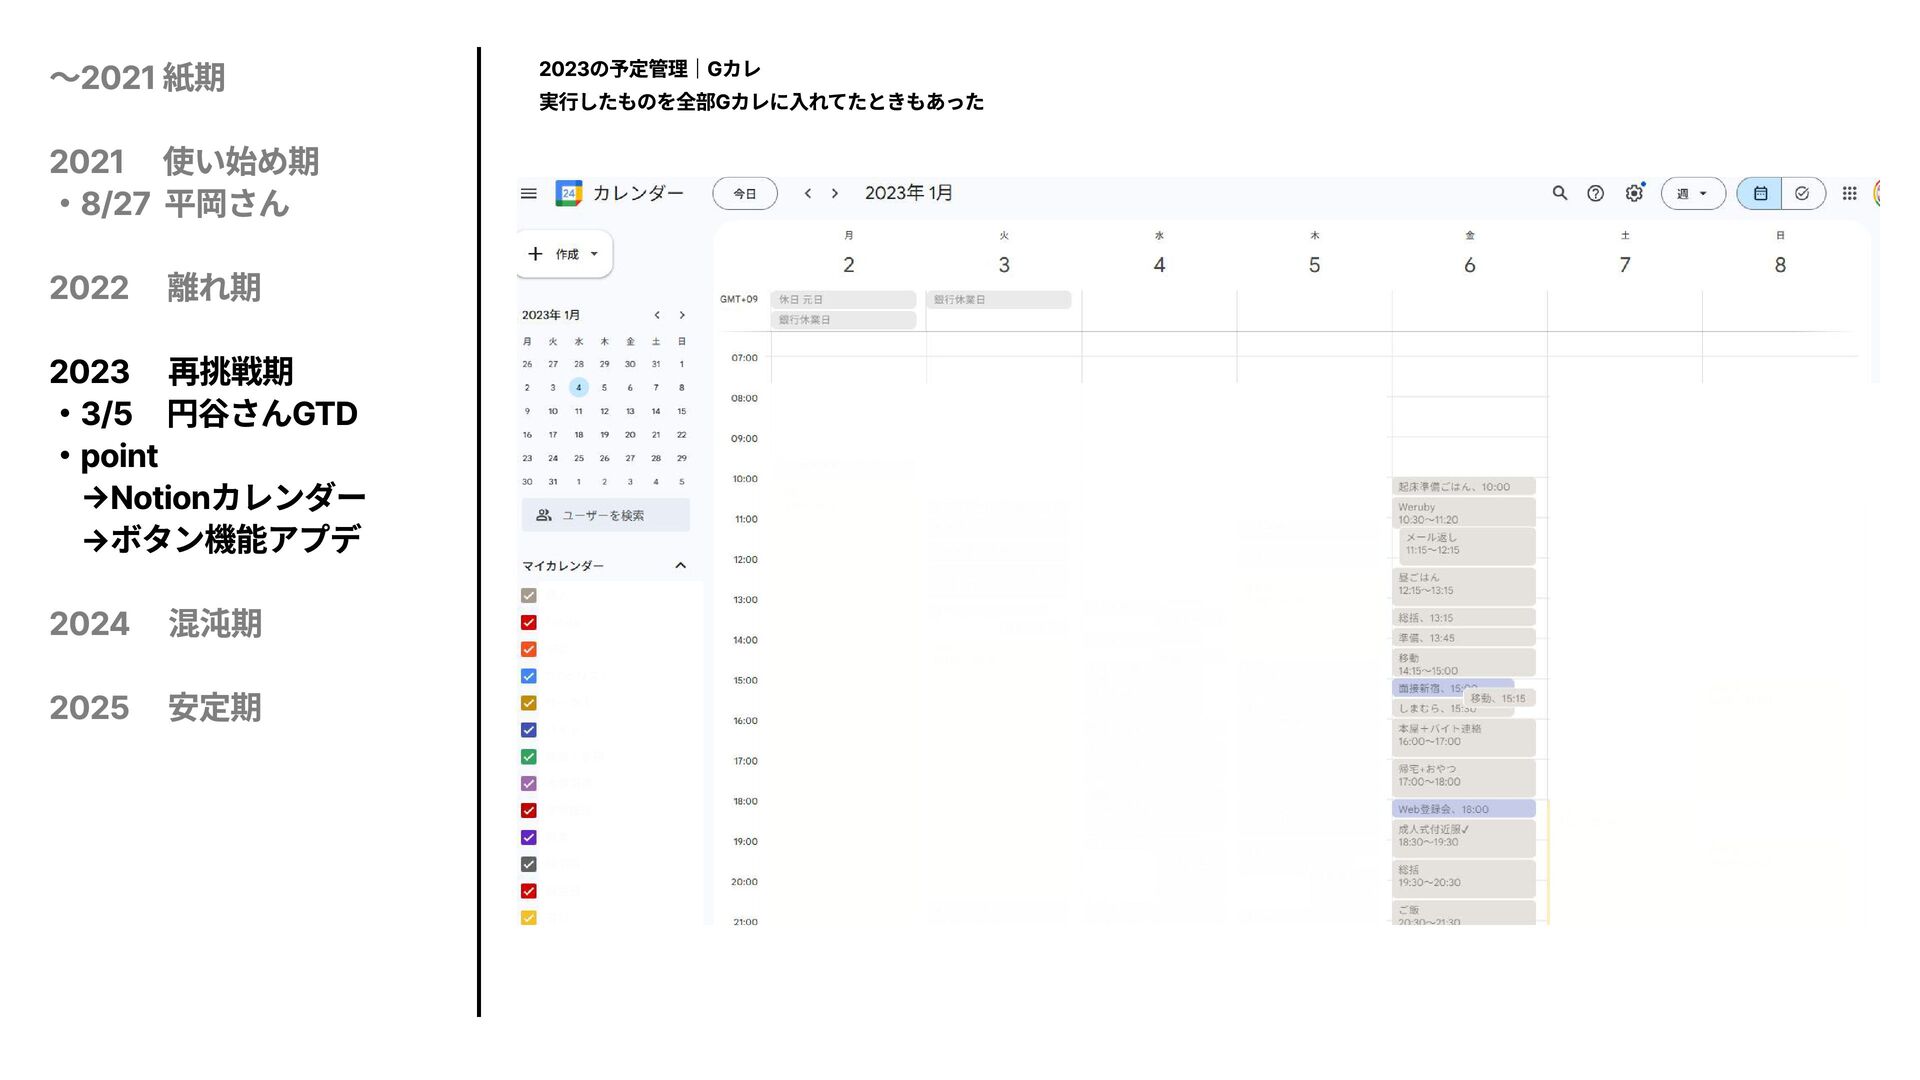Toggle the green calendar checkbox
The height and width of the screenshot is (1080, 1920).
pos(529,757)
